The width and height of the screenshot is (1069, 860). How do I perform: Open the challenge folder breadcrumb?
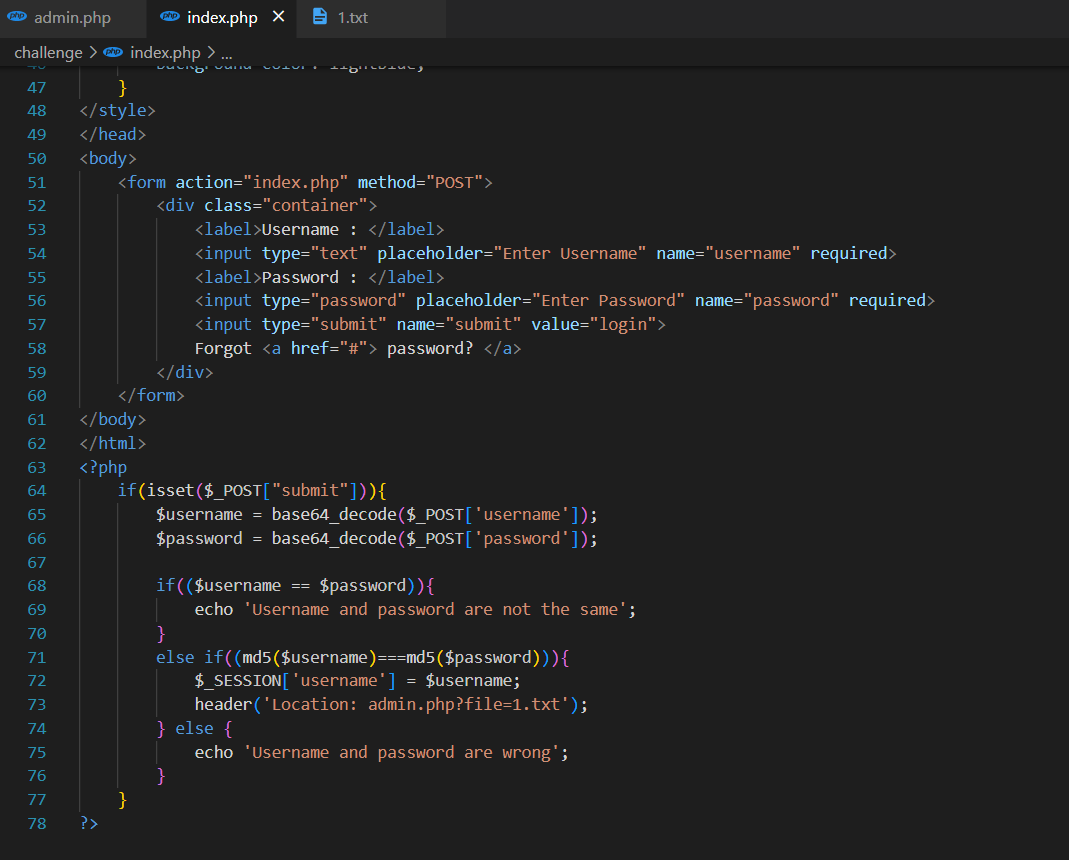coord(48,52)
